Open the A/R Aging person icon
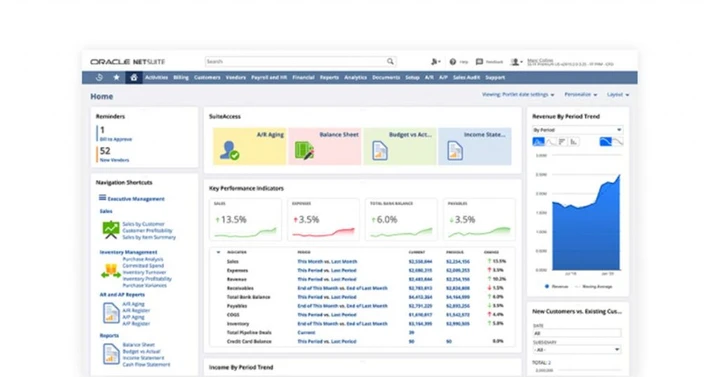The width and height of the screenshot is (720, 377). tap(229, 150)
